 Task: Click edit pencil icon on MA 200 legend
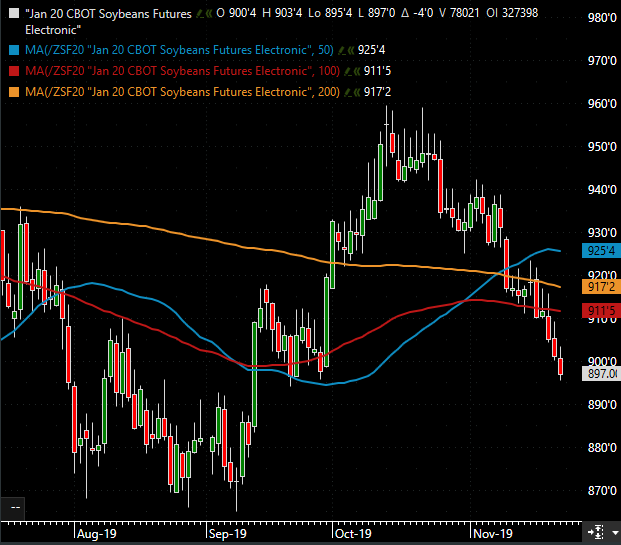pyautogui.click(x=348, y=92)
